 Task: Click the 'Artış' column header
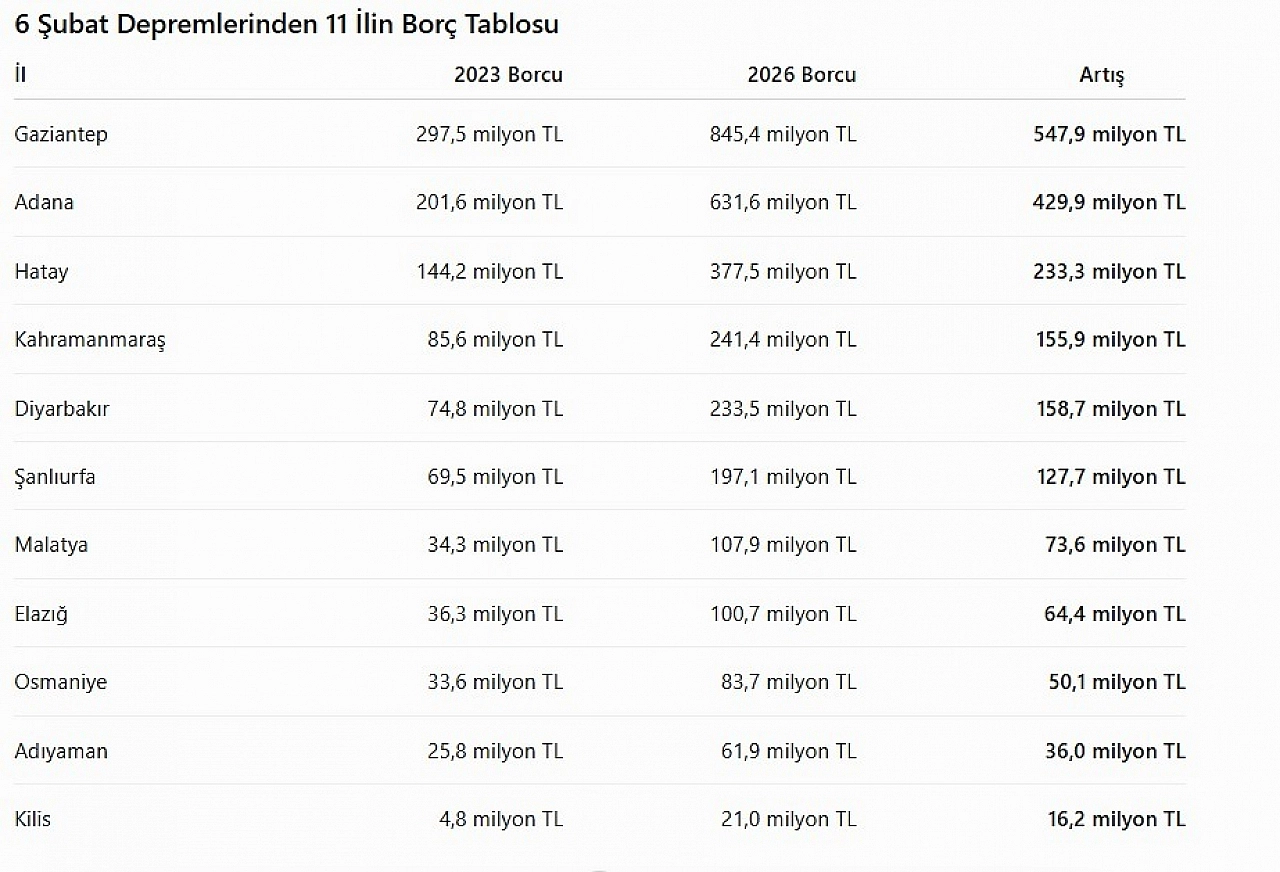pyautogui.click(x=1102, y=76)
